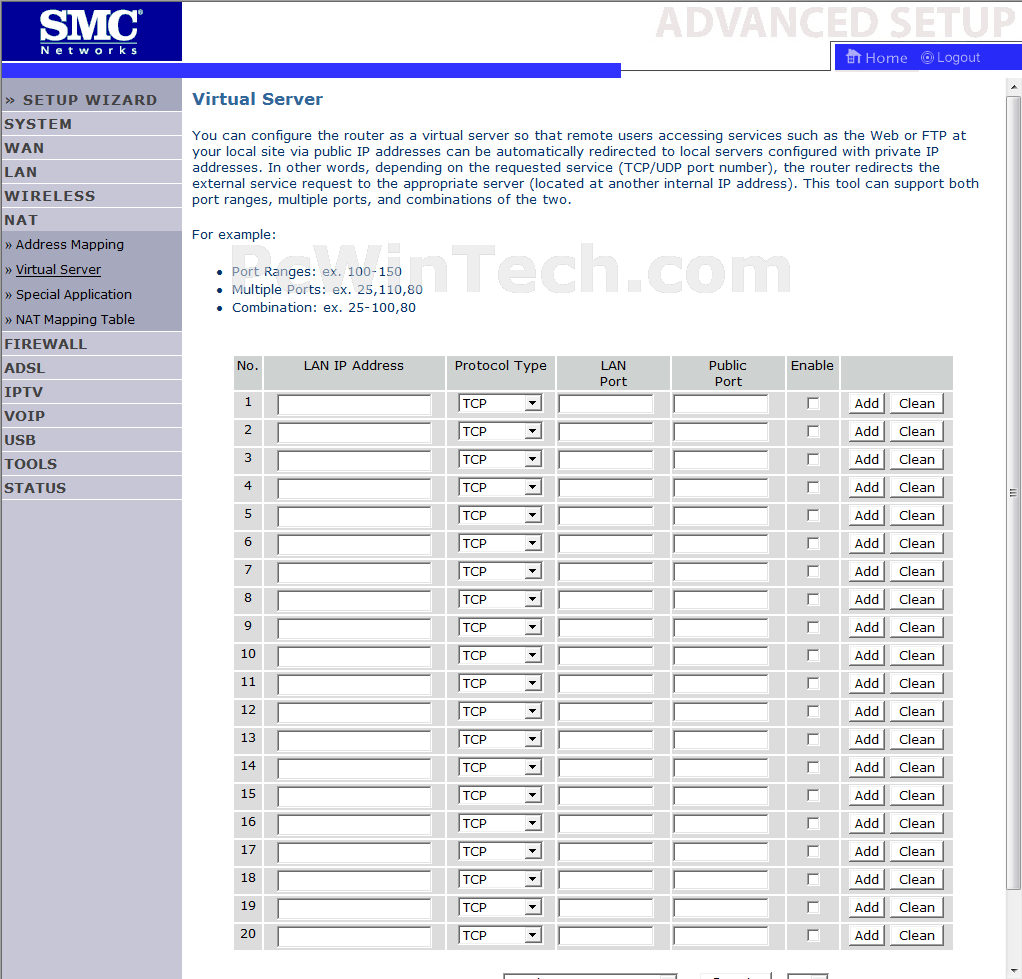Viewport: 1022px width, 979px height.
Task: Open the IPTV menu section
Action: (23, 392)
